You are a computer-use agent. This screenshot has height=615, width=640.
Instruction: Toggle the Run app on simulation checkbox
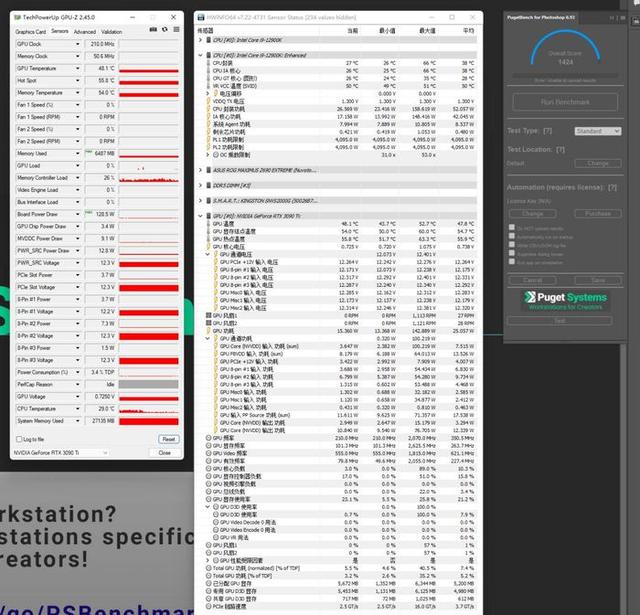point(512,263)
